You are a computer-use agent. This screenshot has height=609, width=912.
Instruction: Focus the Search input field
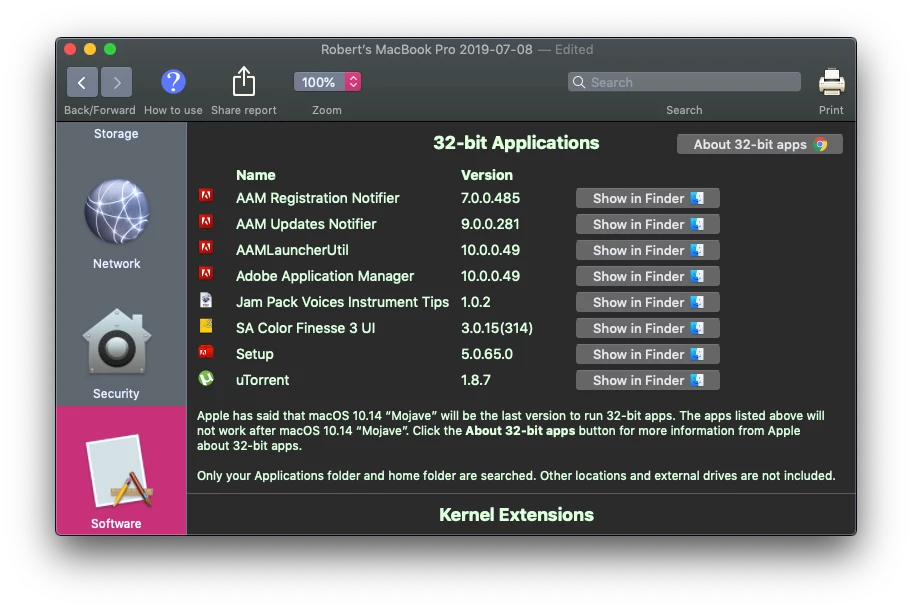[x=684, y=82]
